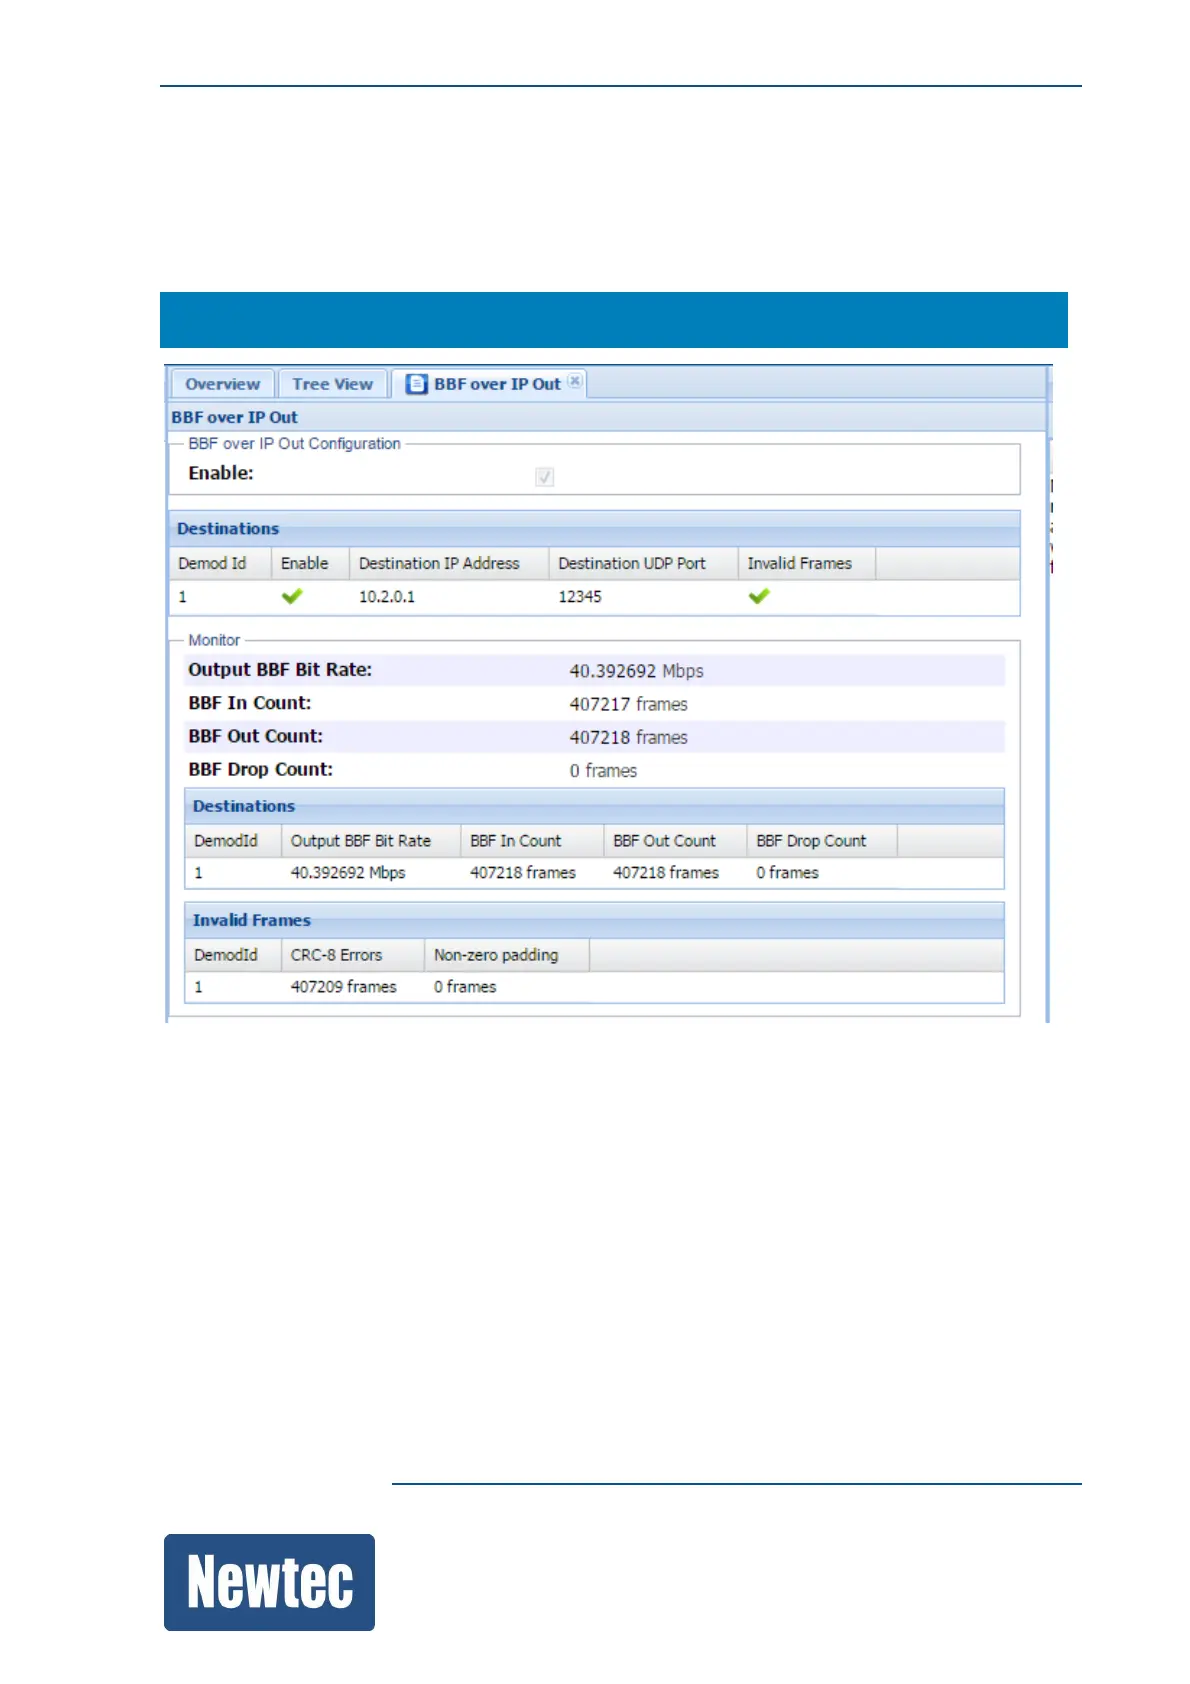
Task: Toggle the Enable checkbox
Action: (545, 477)
